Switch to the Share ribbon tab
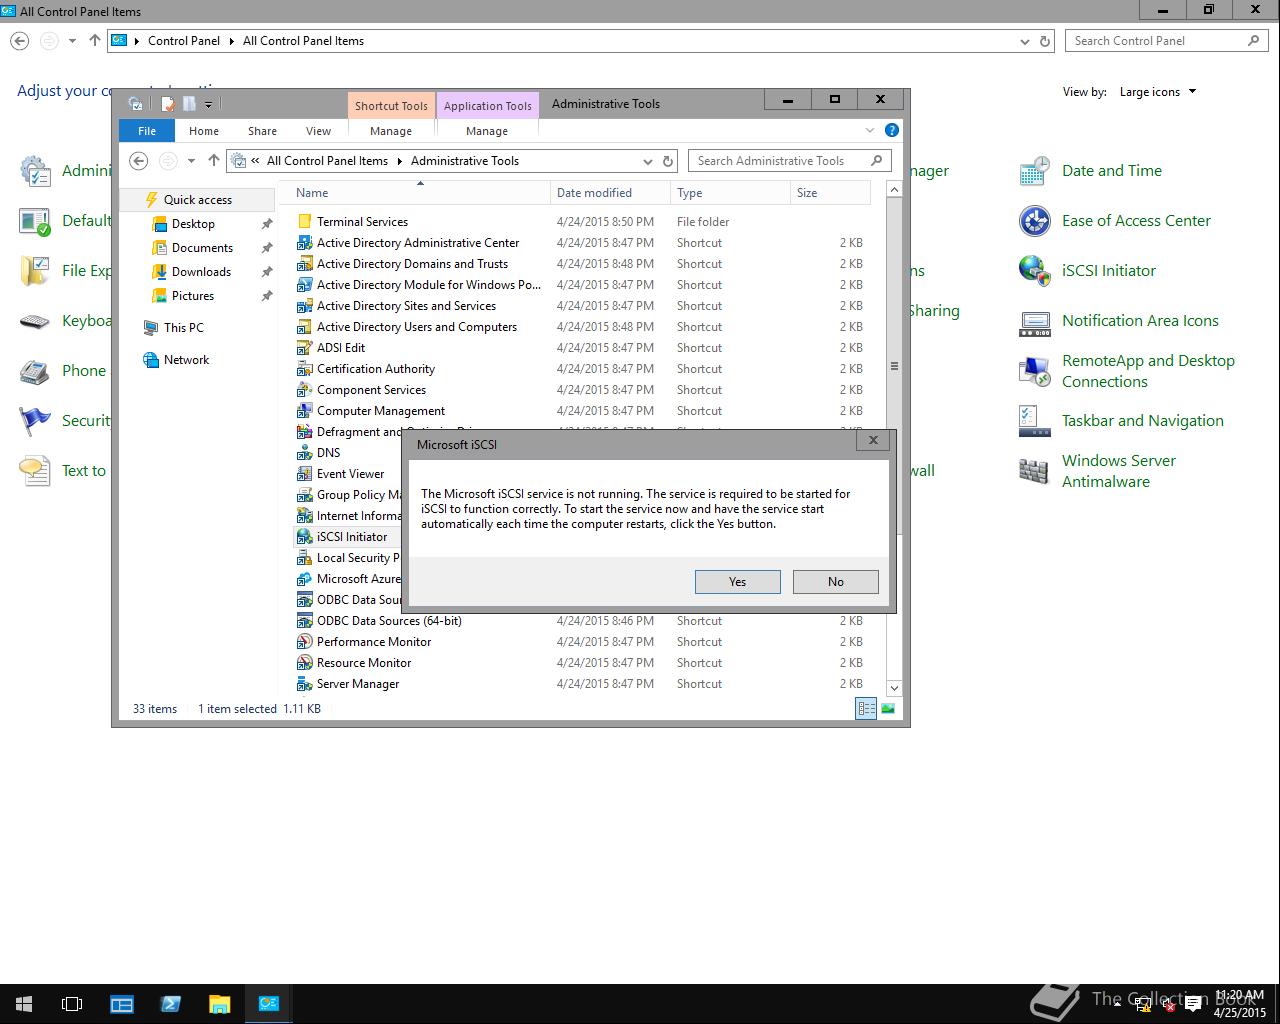 coord(262,131)
